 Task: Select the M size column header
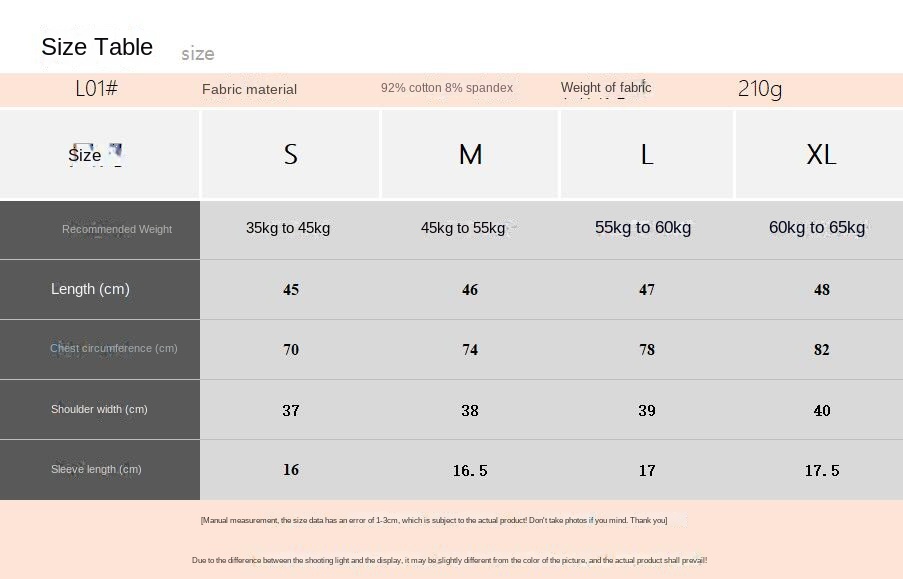point(471,154)
